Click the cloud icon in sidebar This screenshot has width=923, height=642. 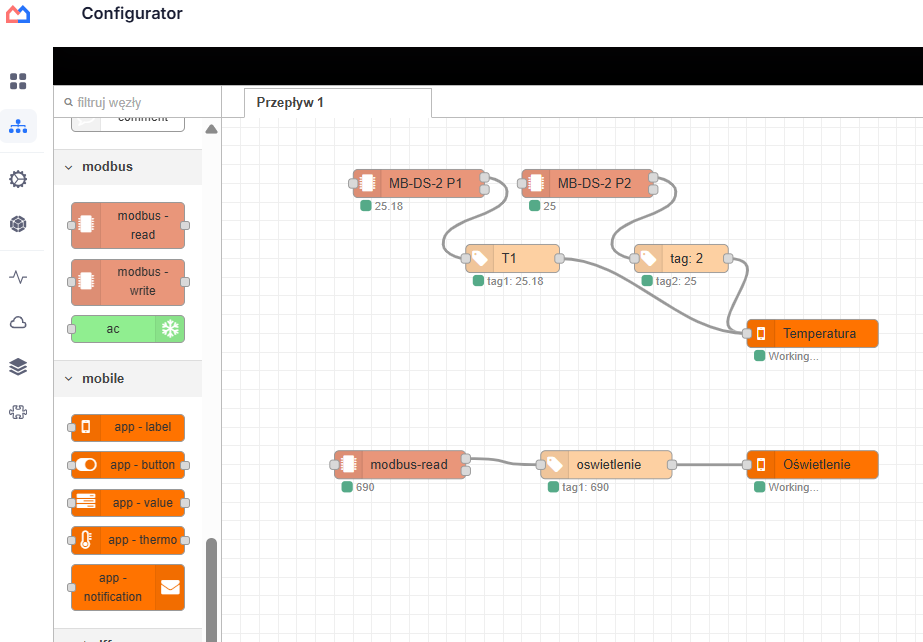point(18,322)
